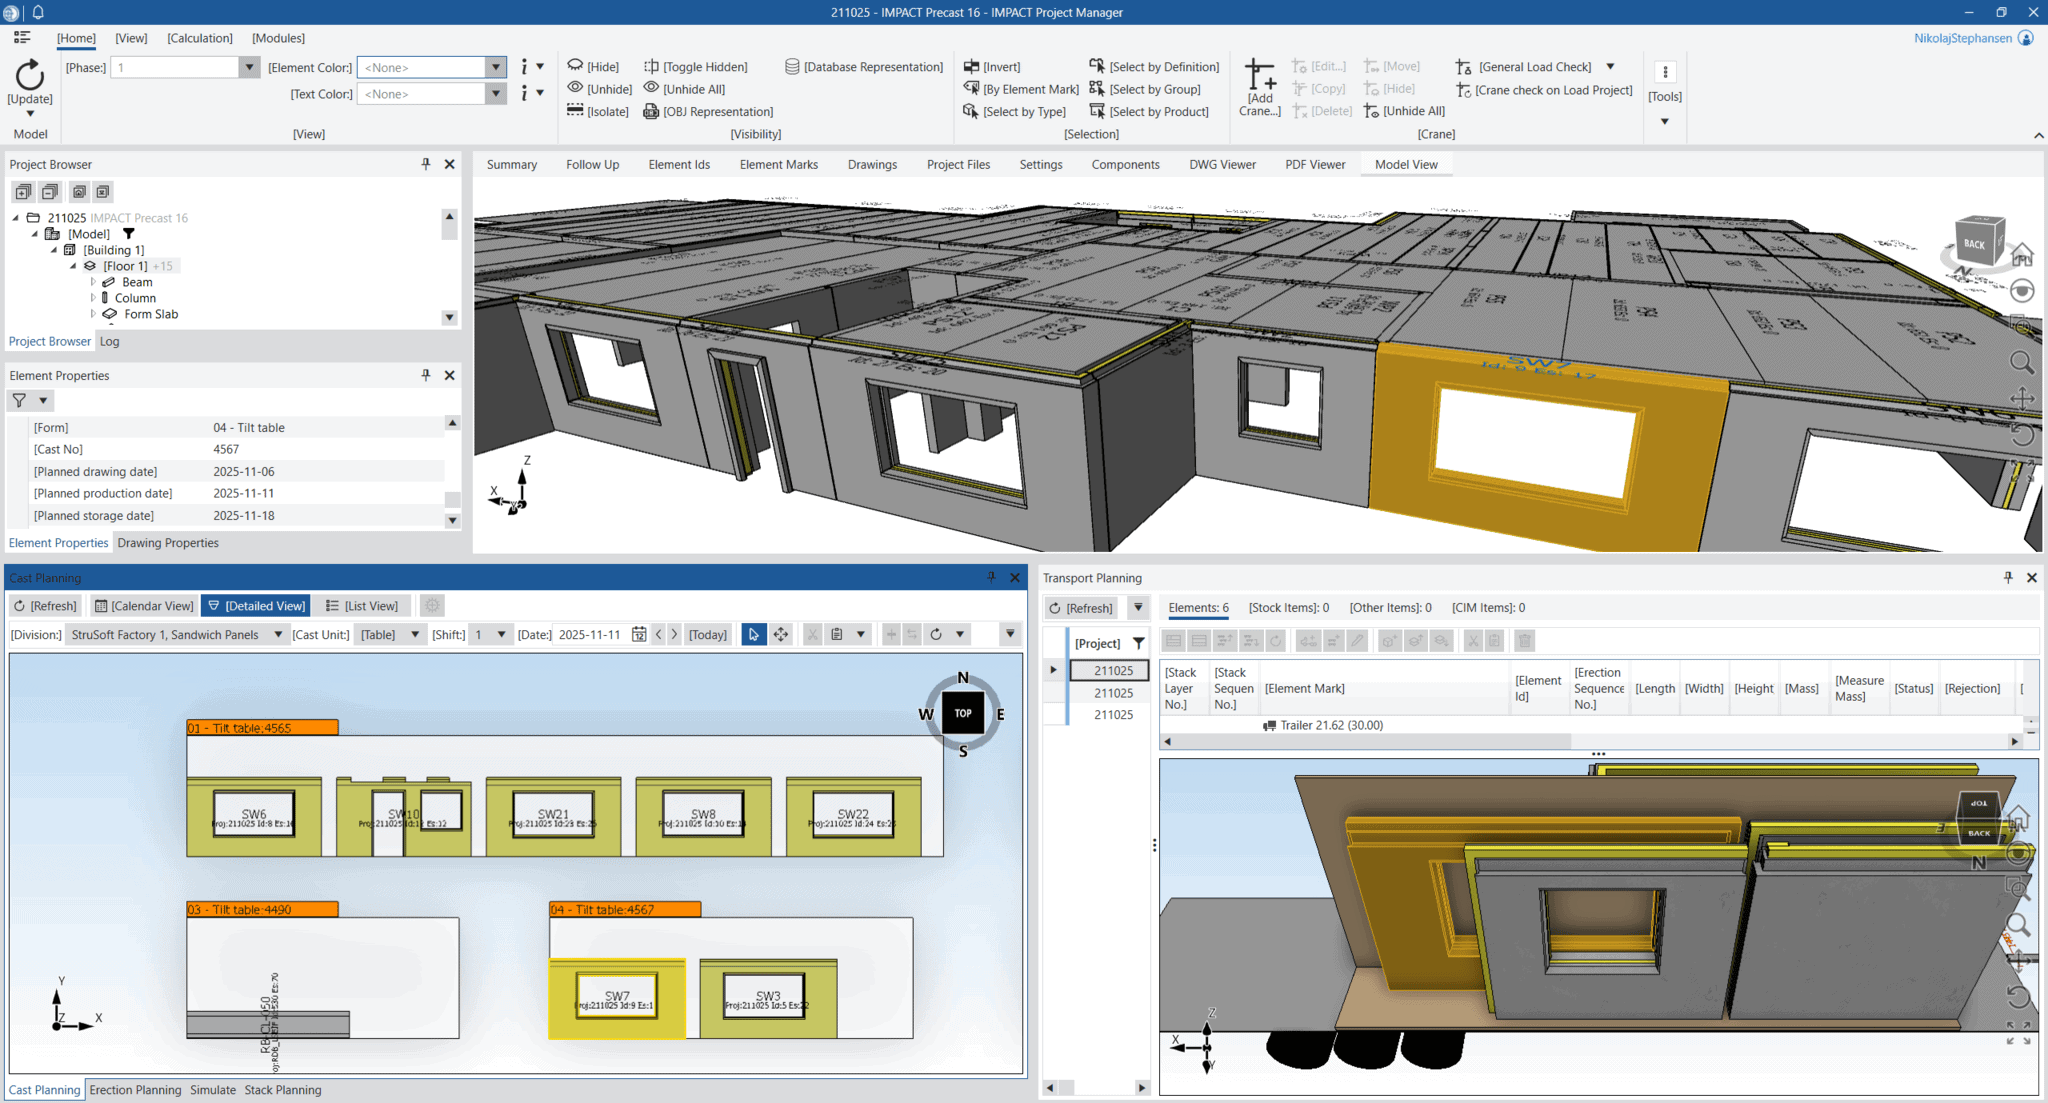Image resolution: width=2048 pixels, height=1103 pixels.
Task: Open the Element Color picker
Action: 496,67
